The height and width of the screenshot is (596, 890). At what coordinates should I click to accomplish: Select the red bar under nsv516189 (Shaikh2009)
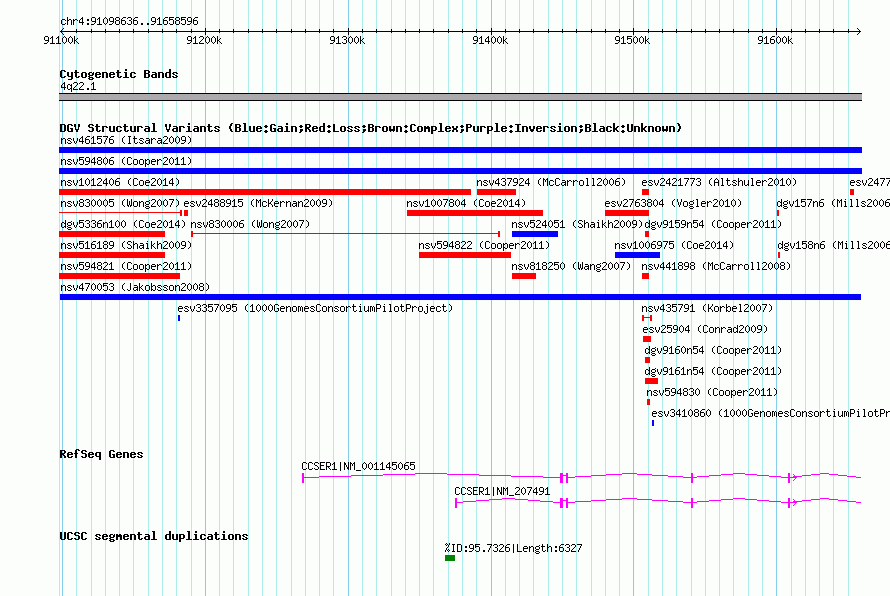(112, 255)
